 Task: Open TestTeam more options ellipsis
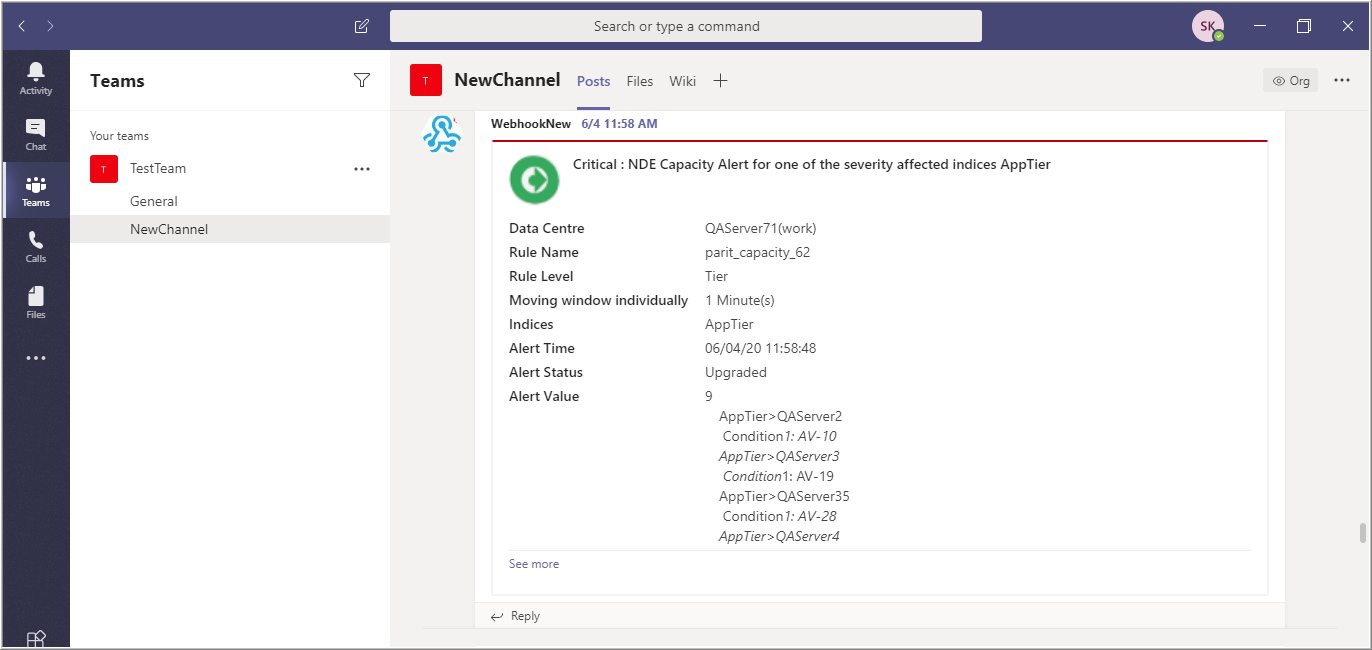(362, 169)
